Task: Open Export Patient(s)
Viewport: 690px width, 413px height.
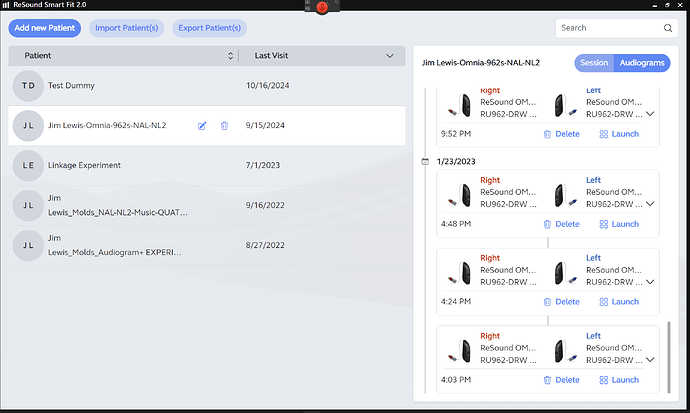Action: (x=209, y=28)
